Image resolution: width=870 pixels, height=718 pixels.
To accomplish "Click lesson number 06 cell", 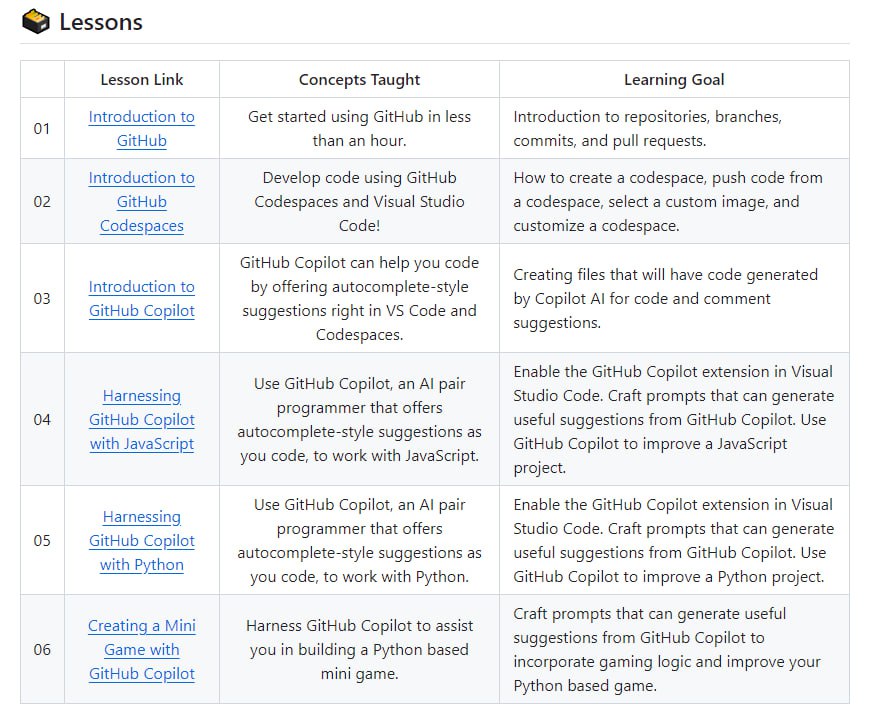I will 42,649.
